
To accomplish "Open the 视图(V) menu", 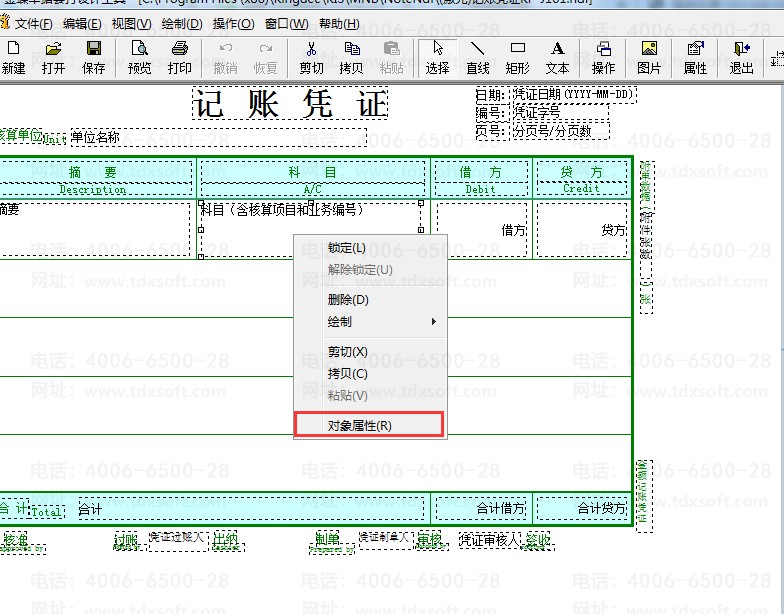I will 131,24.
